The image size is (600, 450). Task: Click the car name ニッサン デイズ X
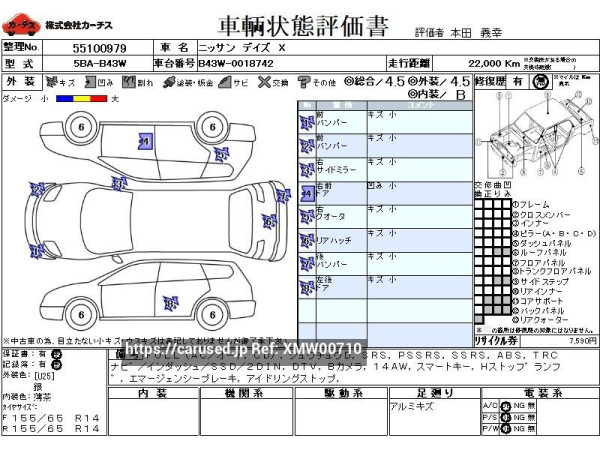242,48
